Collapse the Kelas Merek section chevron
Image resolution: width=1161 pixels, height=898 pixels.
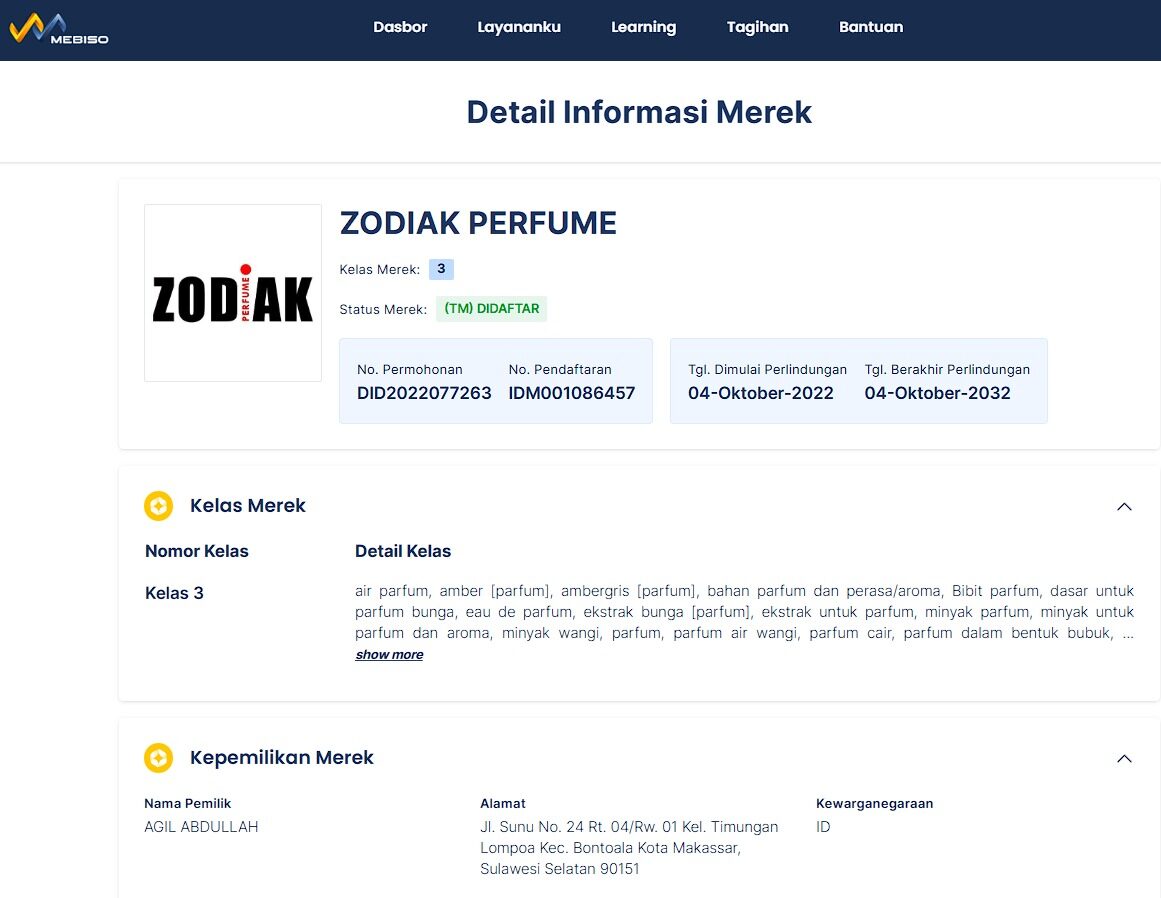1124,506
